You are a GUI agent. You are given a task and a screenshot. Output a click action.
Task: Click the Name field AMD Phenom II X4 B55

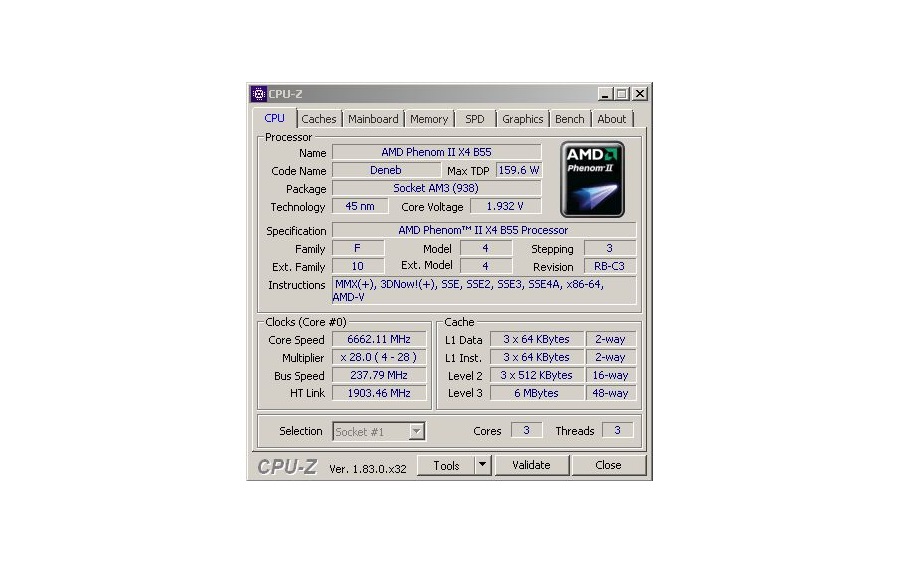coord(436,152)
